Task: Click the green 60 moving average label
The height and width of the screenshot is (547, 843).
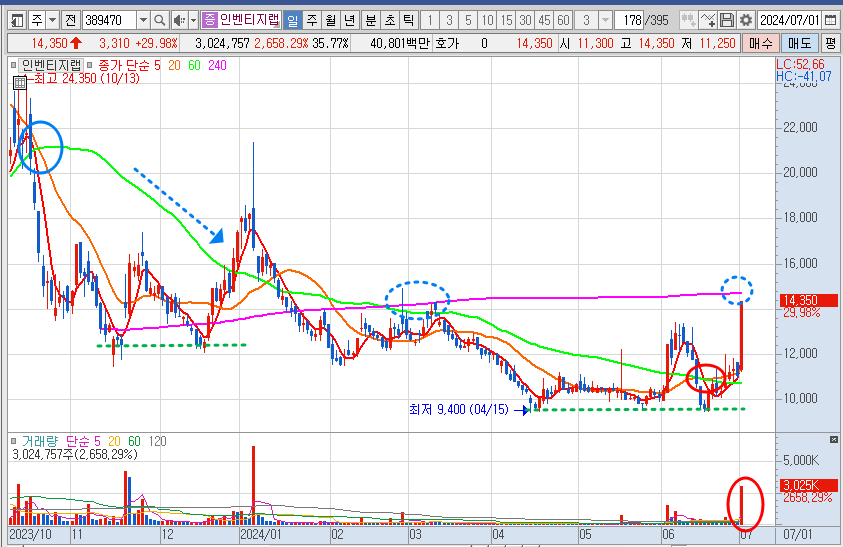Action: 194,65
